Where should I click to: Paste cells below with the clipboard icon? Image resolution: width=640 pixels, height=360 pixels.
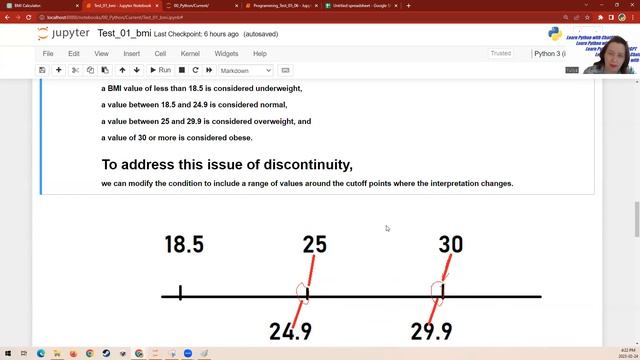coord(105,70)
